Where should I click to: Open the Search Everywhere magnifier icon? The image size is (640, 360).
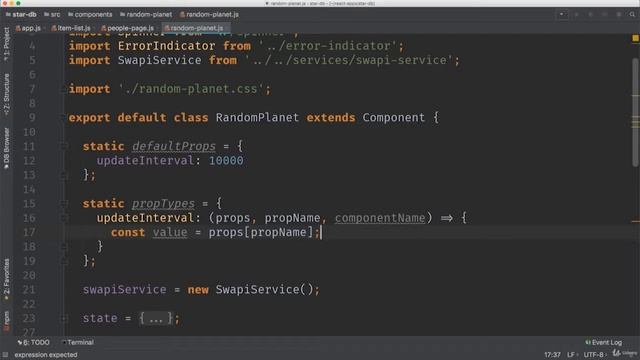click(x=632, y=14)
